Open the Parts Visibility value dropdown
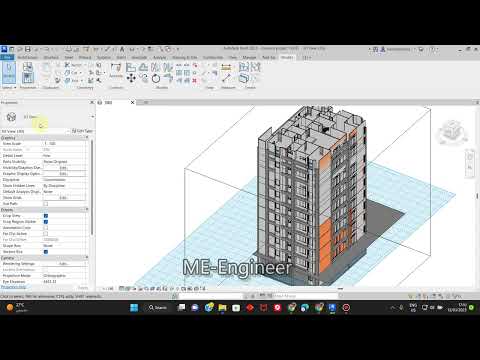This screenshot has width=480, height=360. point(65,162)
